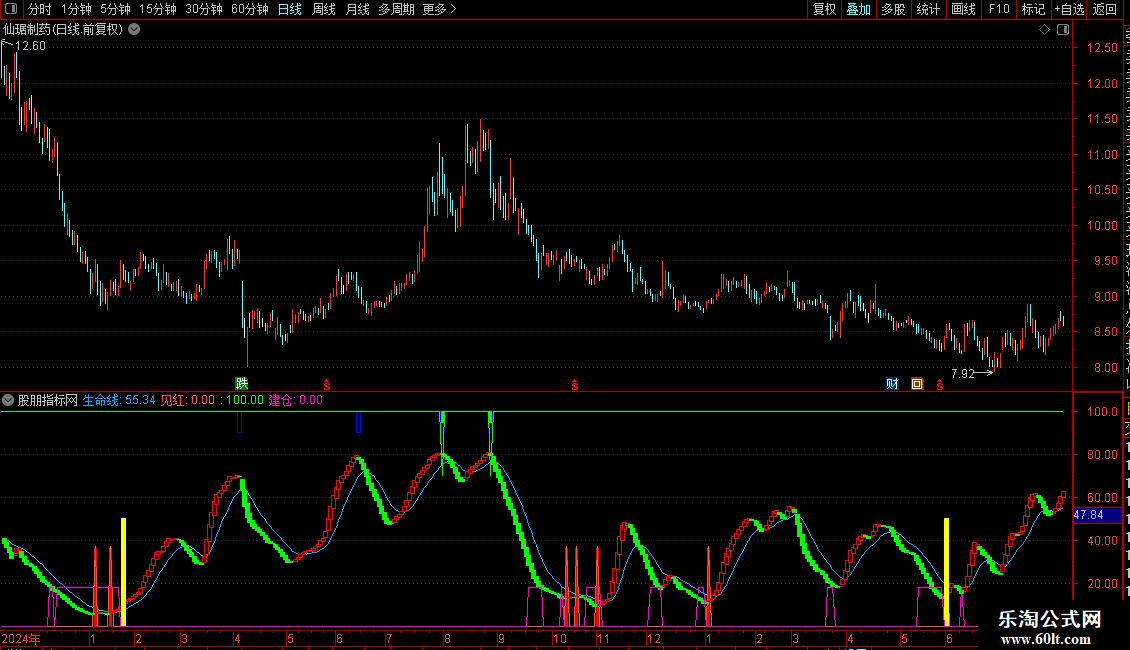Click the 2024年 label on time axis
1130x650 pixels.
point(21,638)
